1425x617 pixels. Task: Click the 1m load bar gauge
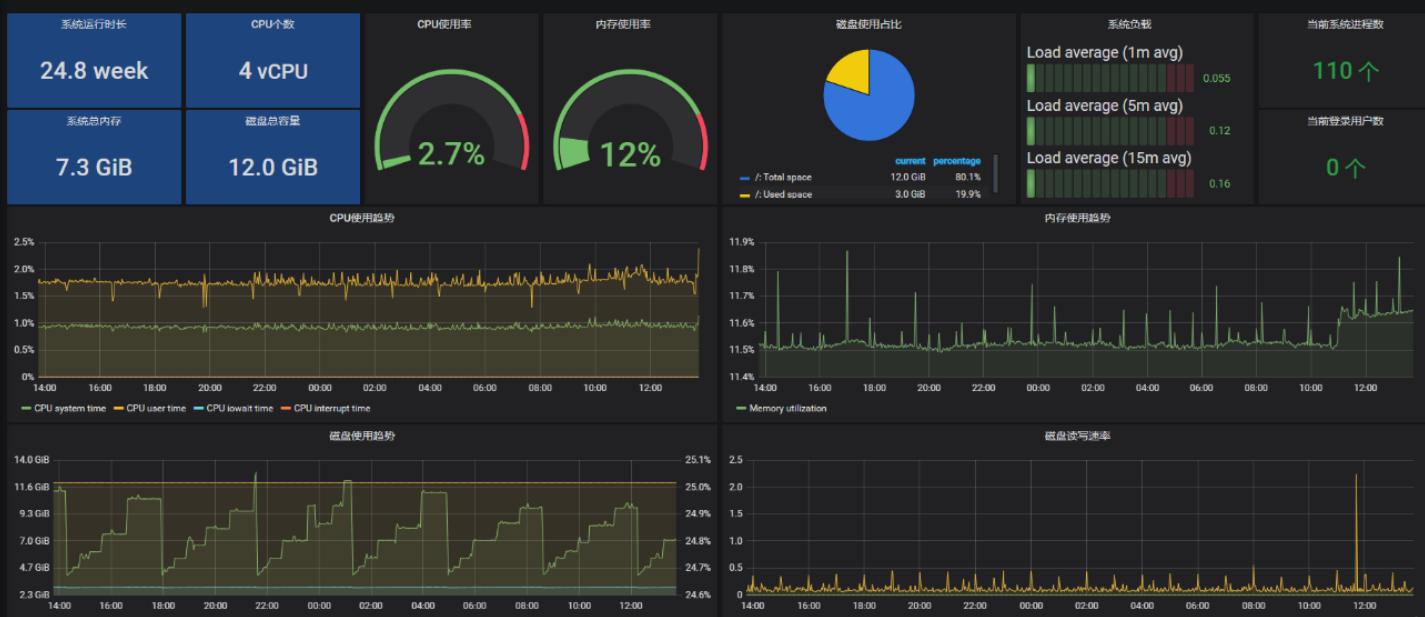coord(1110,78)
